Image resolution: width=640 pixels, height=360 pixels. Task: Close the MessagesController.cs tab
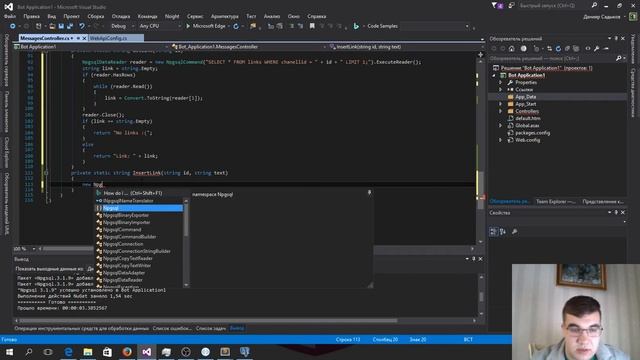coord(84,38)
